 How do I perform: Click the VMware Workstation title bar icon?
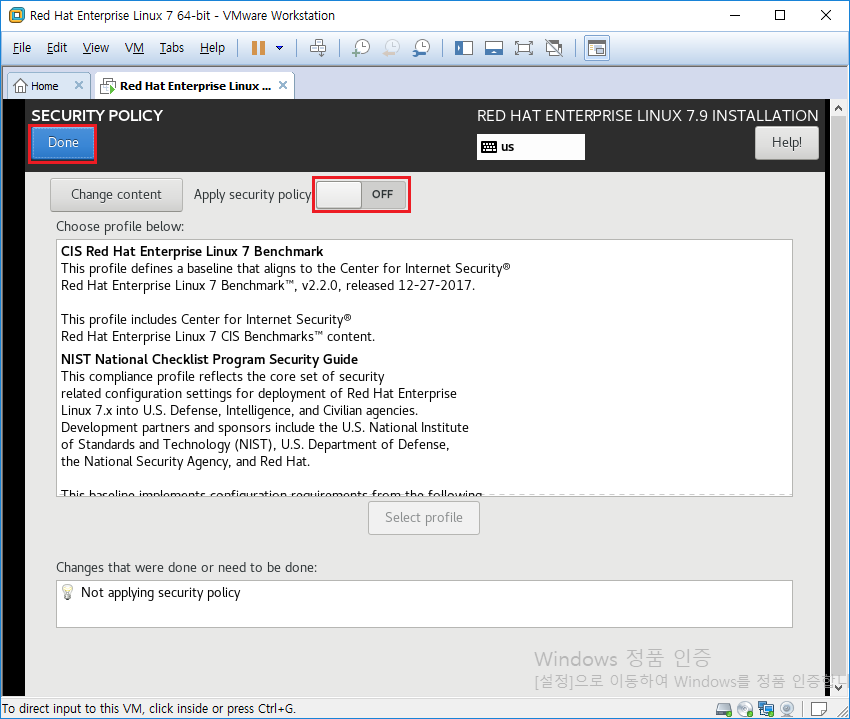[x=17, y=15]
